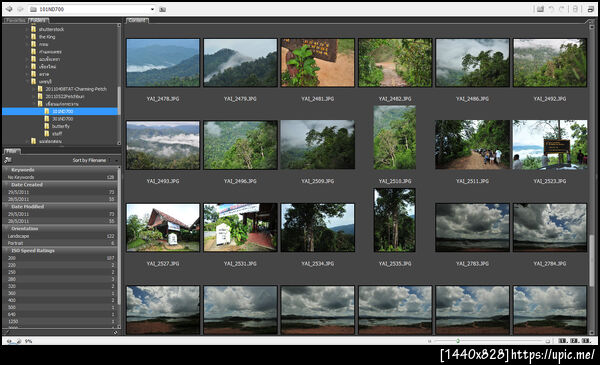This screenshot has width=600, height=365.
Task: Filter Date Created by 28/5/2011
Action: [x=61, y=199]
